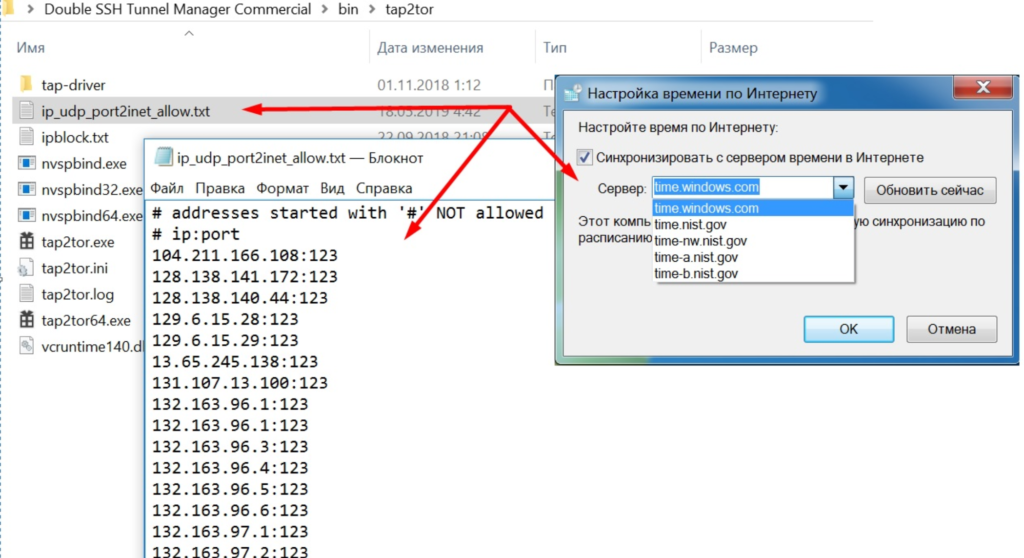Open the Формат menu in Notepad
The image size is (1024, 558).
[282, 188]
